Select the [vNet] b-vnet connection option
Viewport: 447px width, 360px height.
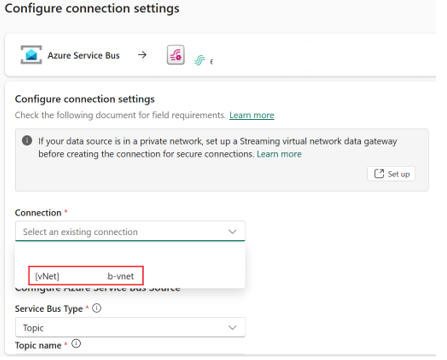(86, 276)
